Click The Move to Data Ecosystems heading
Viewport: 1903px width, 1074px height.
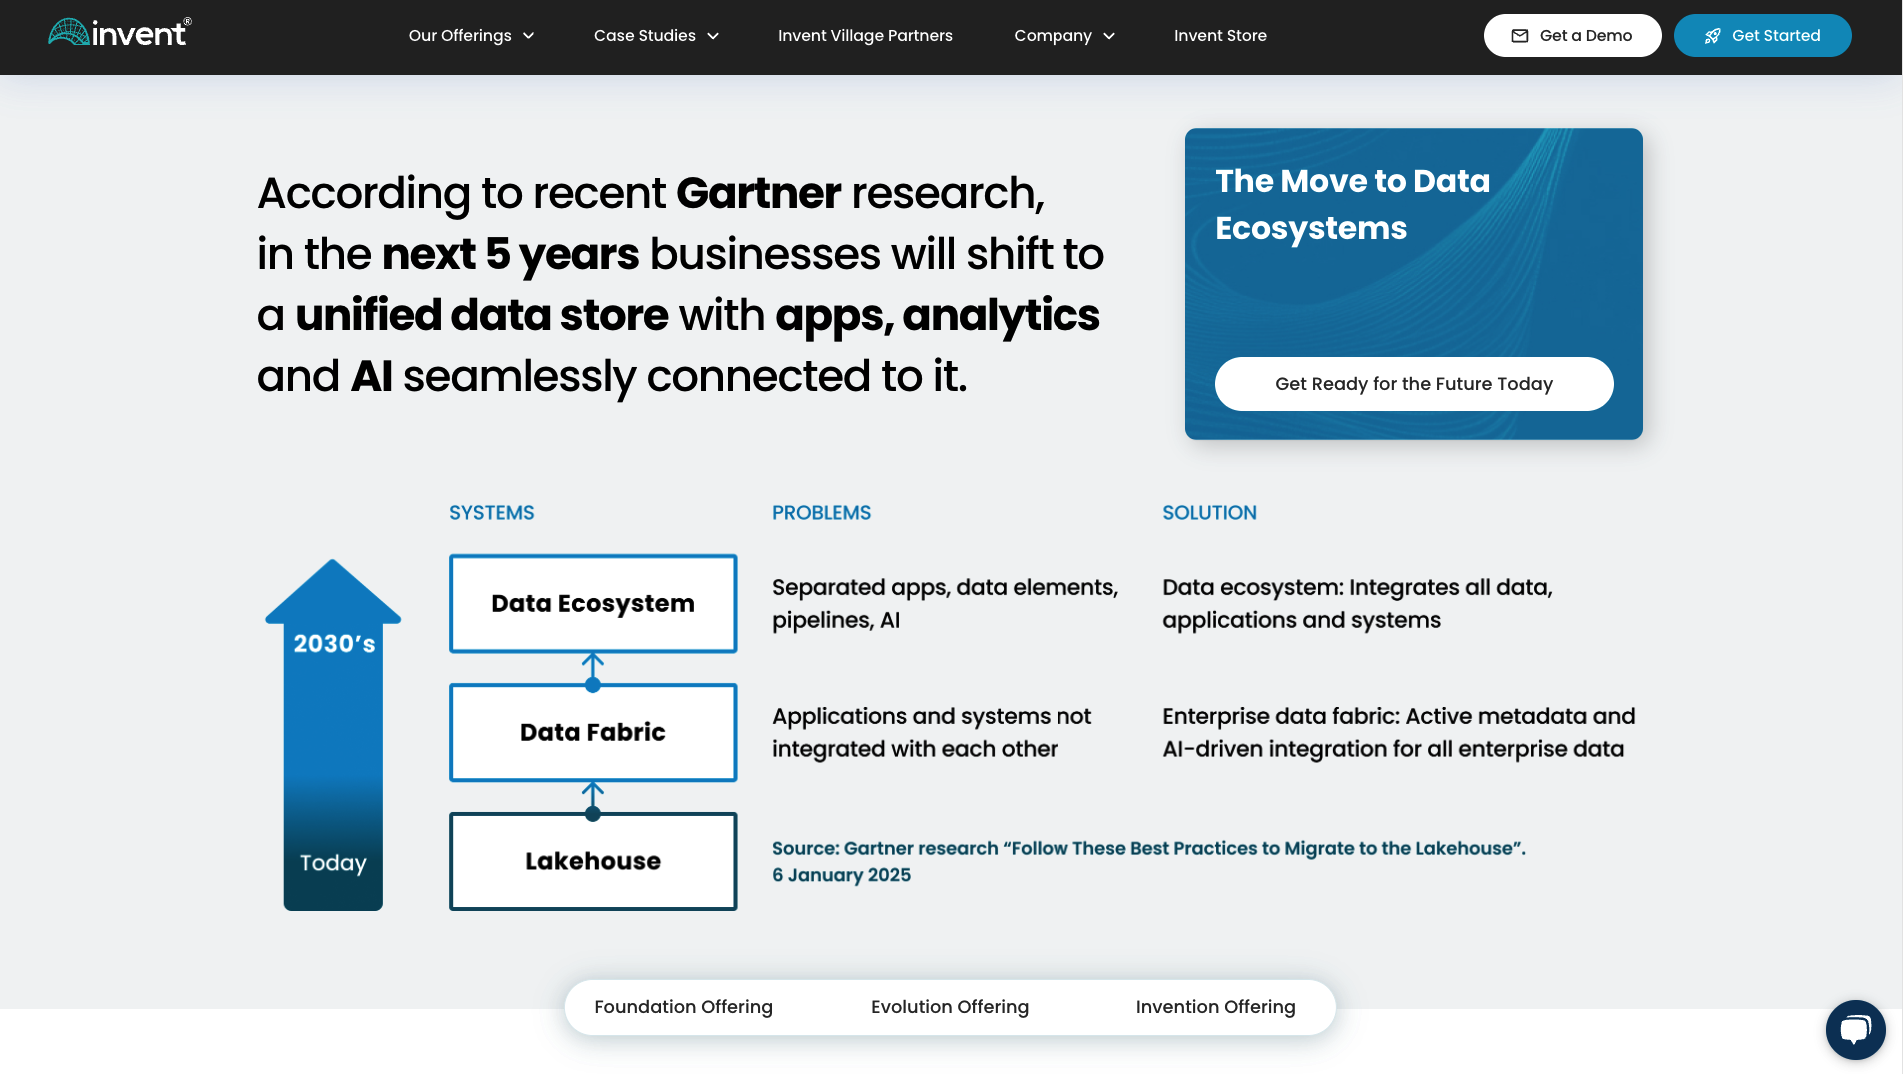pos(1352,204)
